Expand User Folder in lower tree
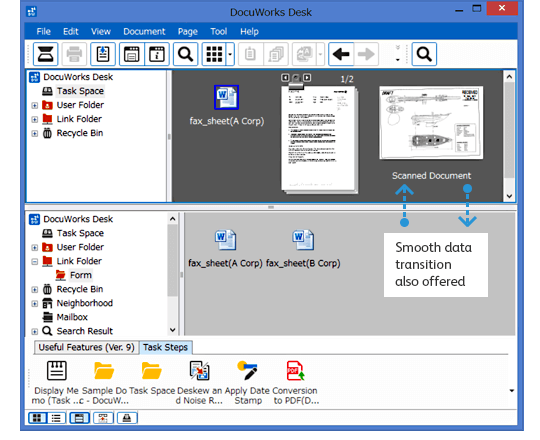Image resolution: width=540 pixels, height=440 pixels. [x=34, y=248]
